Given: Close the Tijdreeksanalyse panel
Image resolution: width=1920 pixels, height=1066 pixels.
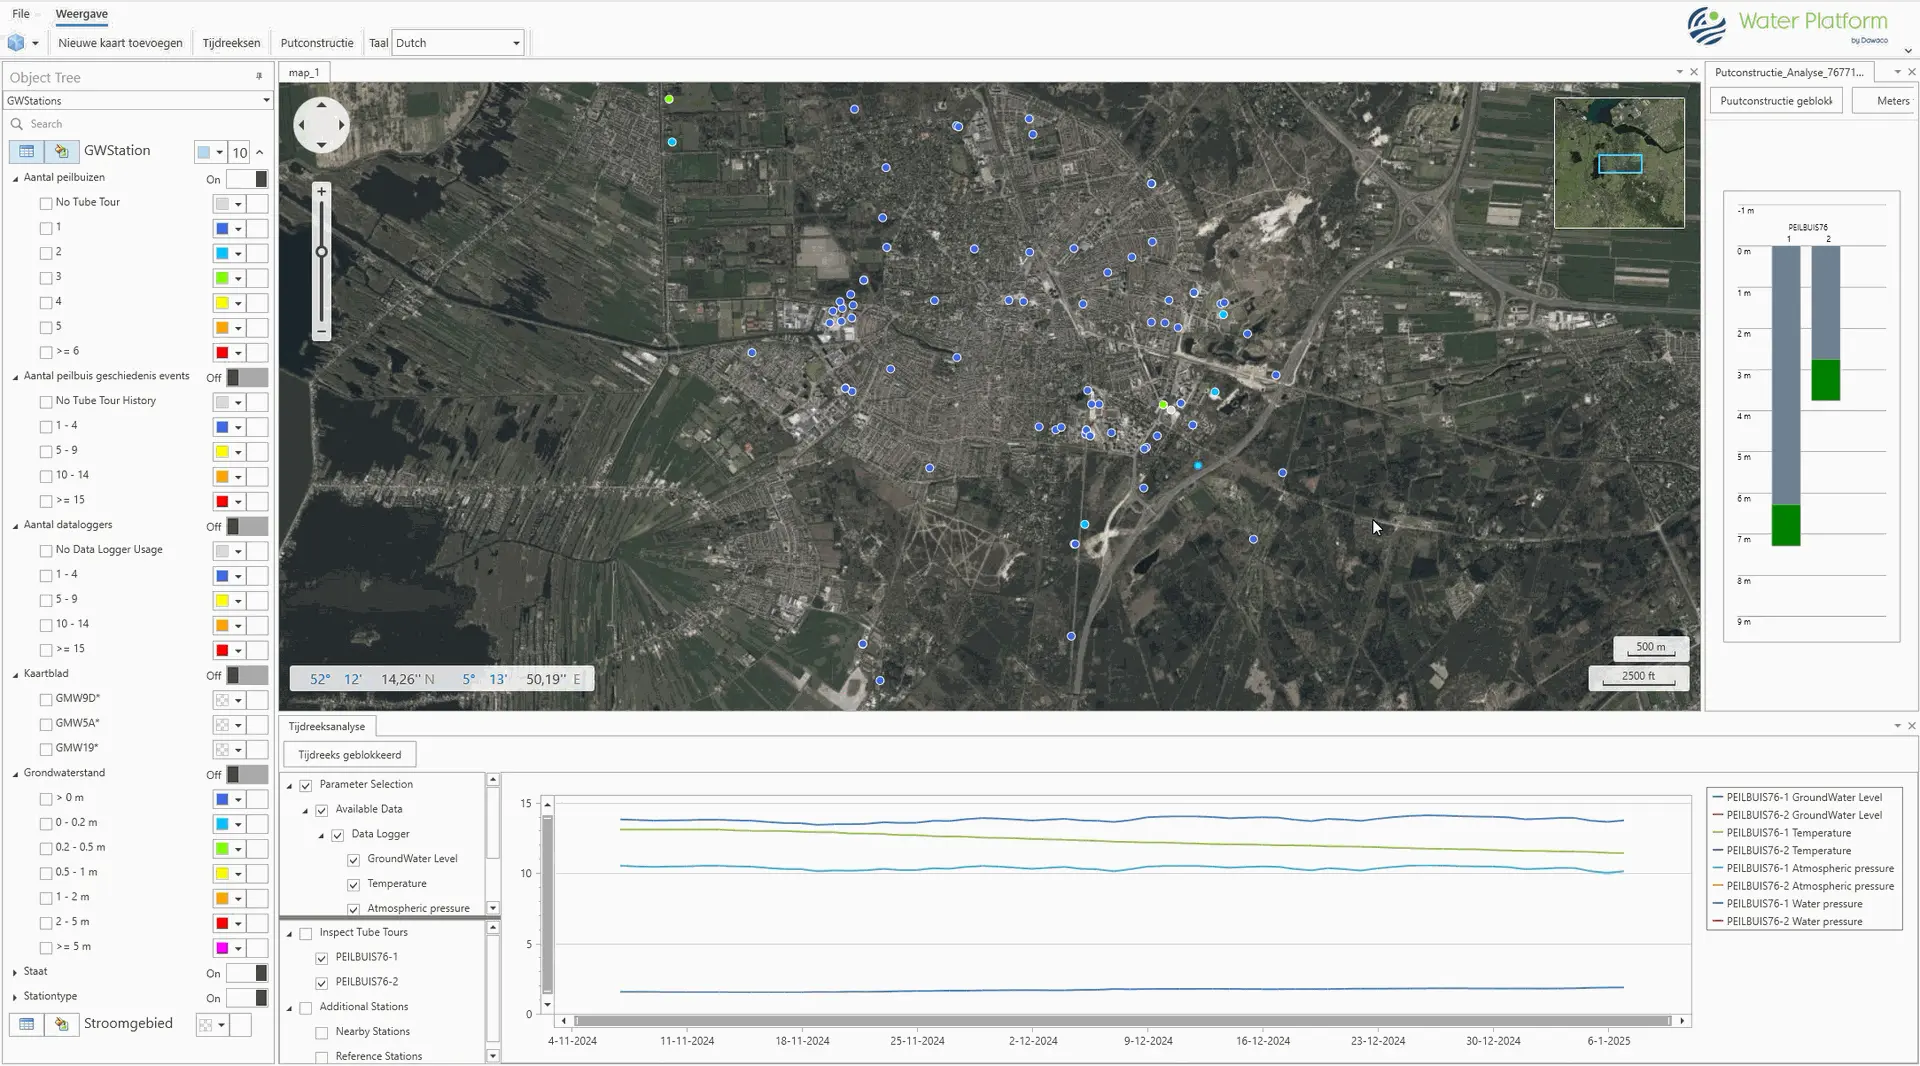Looking at the screenshot, I should point(1911,726).
